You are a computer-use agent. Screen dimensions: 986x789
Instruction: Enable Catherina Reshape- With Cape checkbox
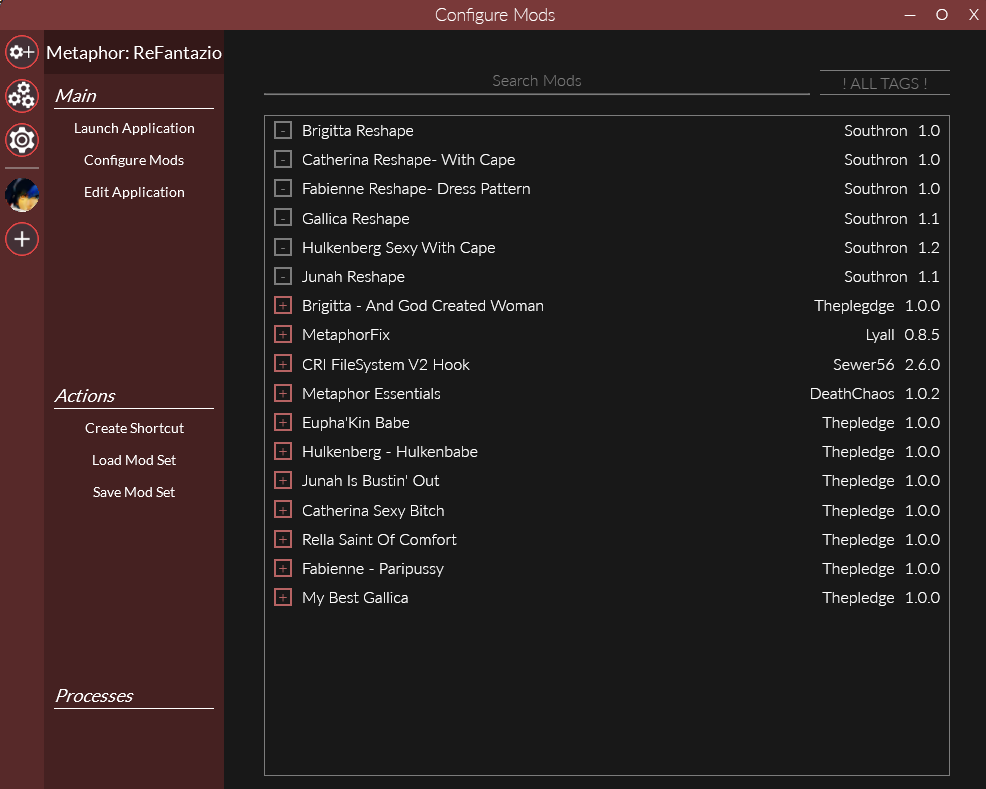283,160
